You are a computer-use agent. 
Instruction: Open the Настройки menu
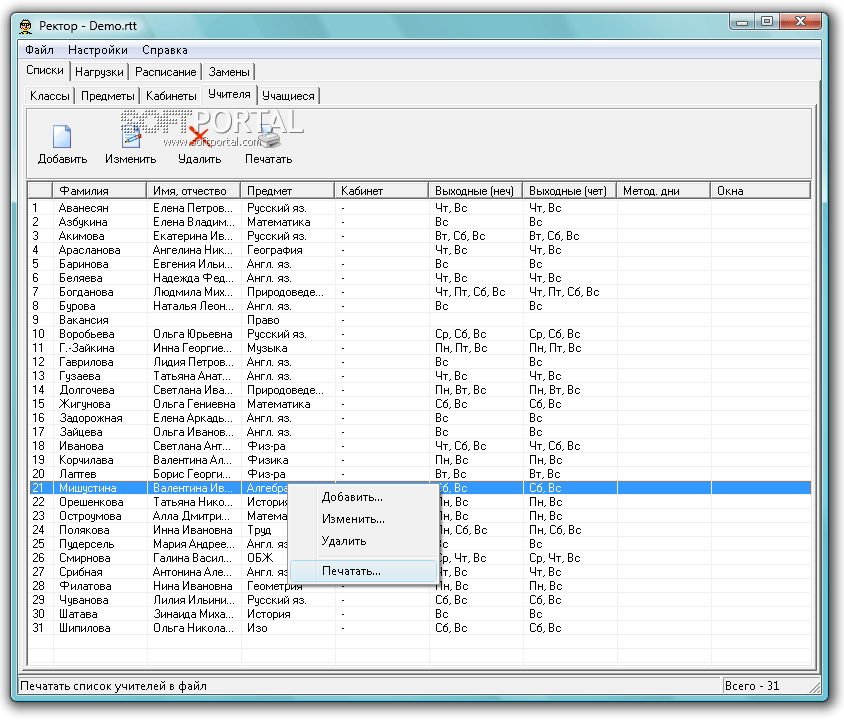(x=98, y=50)
